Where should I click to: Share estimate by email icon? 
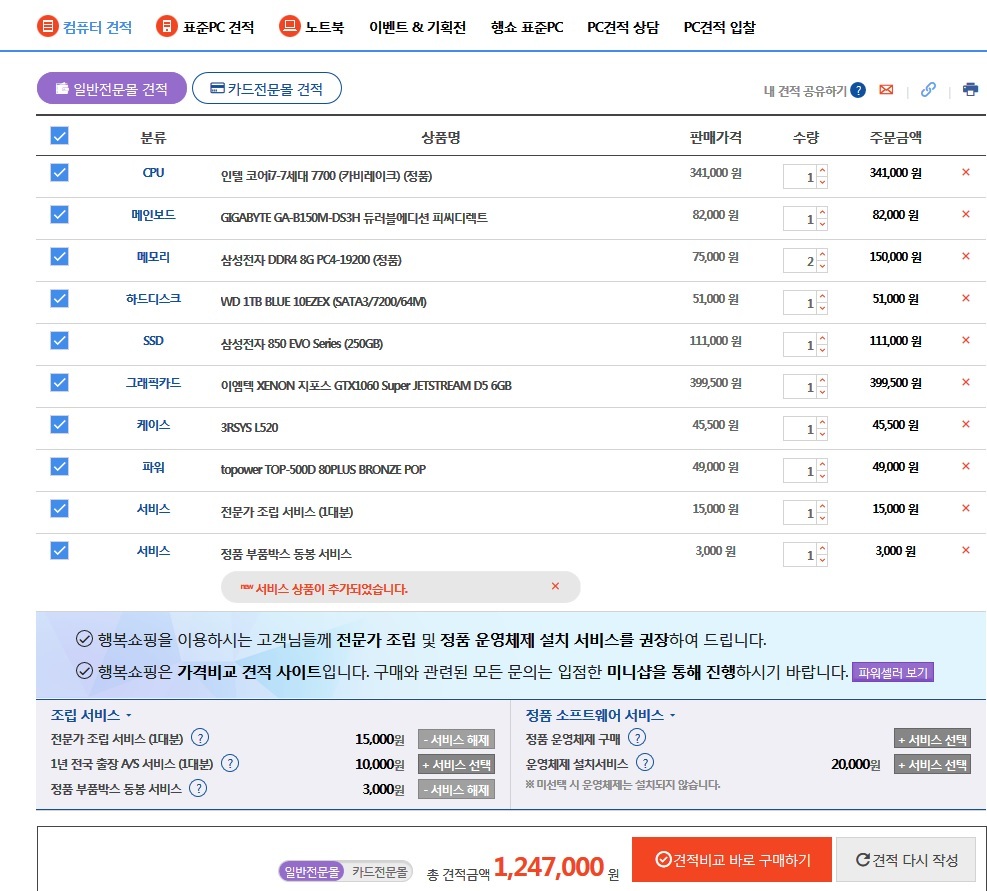pyautogui.click(x=886, y=90)
